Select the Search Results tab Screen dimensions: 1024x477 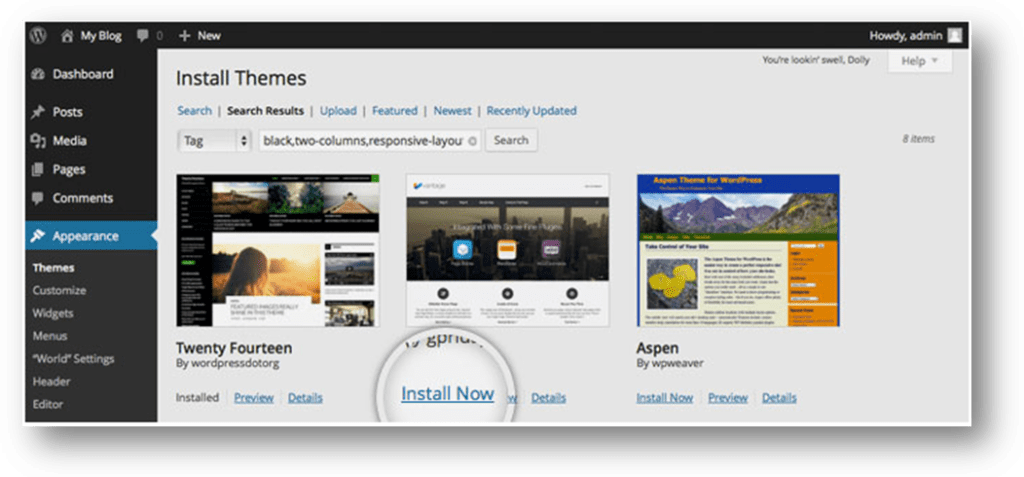(x=265, y=110)
